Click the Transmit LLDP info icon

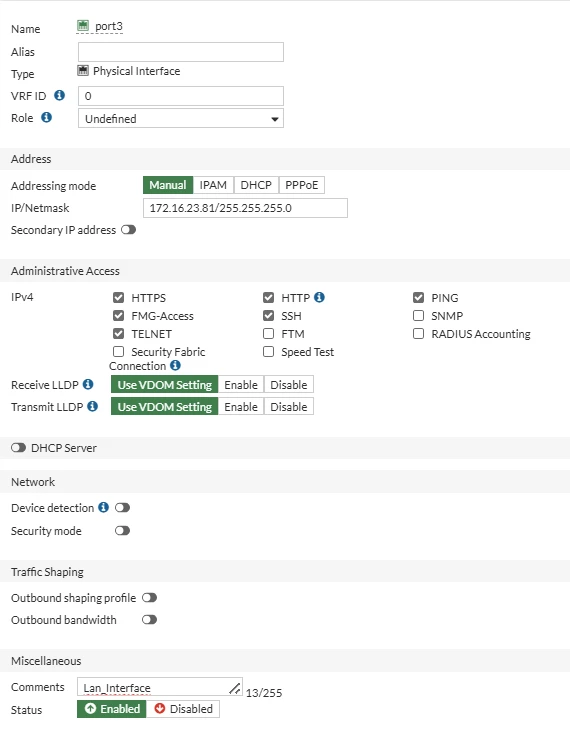pyautogui.click(x=93, y=406)
